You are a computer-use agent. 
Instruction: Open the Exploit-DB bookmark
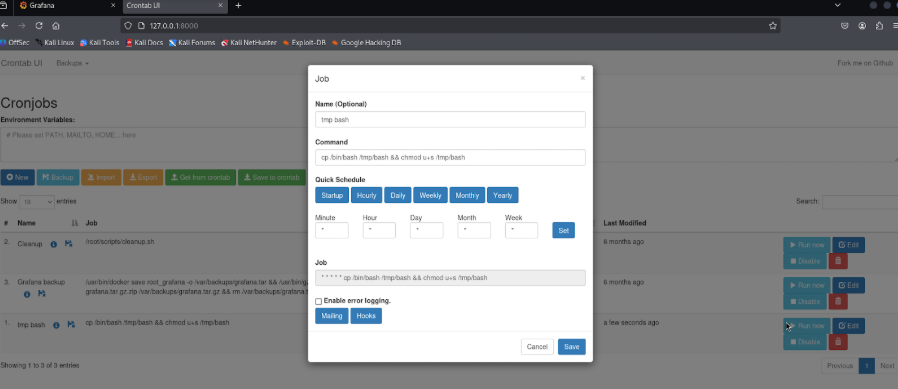click(x=305, y=42)
